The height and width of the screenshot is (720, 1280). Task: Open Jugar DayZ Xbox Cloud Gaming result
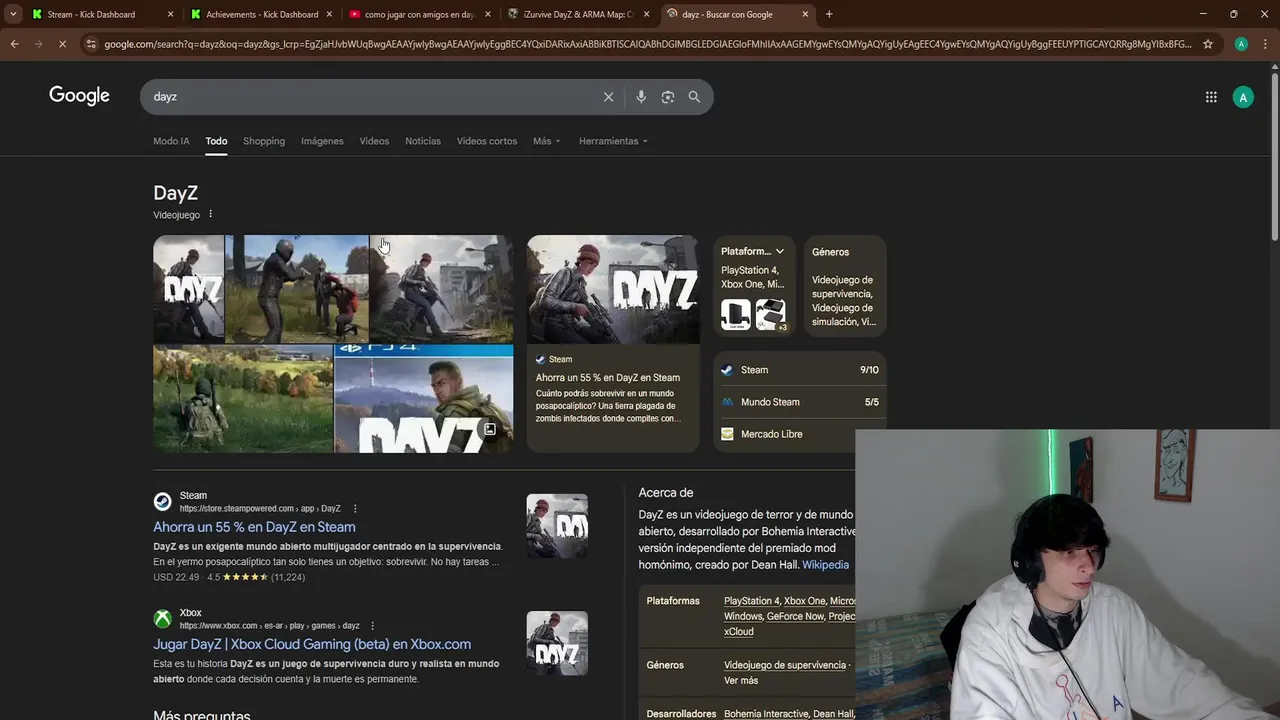(x=312, y=644)
